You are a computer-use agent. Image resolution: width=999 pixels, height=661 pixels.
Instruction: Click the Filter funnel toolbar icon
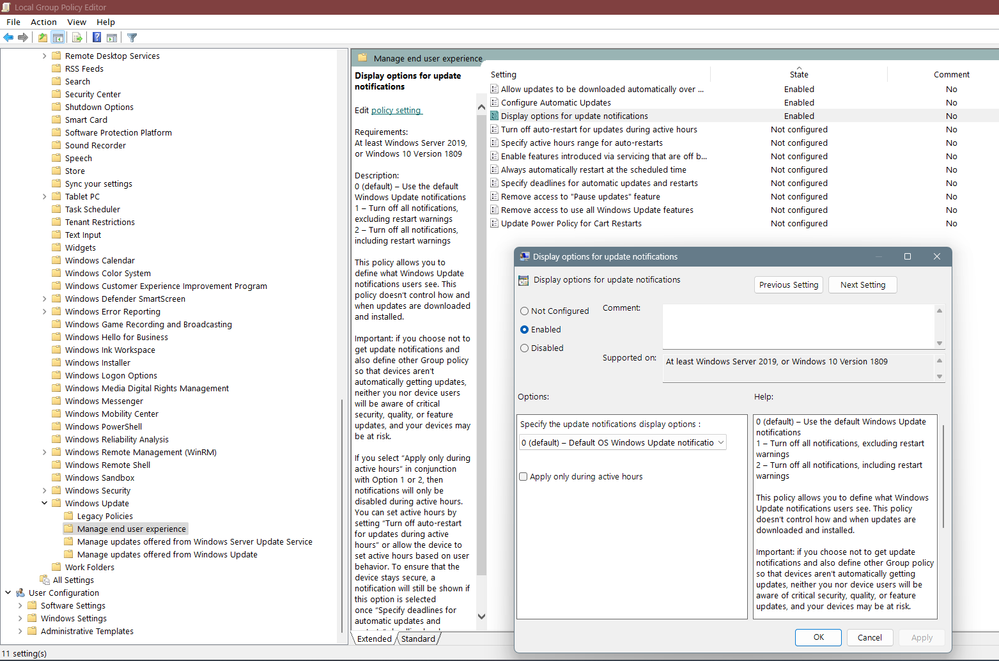pos(132,38)
